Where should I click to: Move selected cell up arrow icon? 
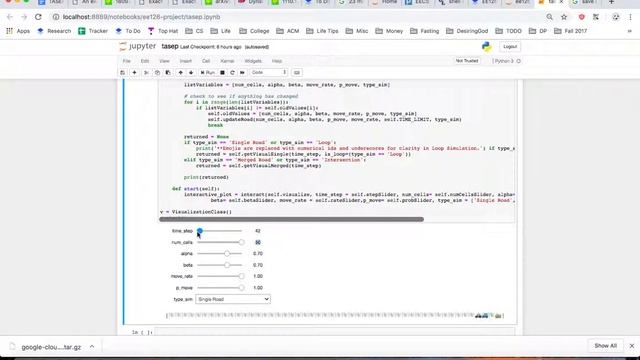pyautogui.click(x=180, y=72)
